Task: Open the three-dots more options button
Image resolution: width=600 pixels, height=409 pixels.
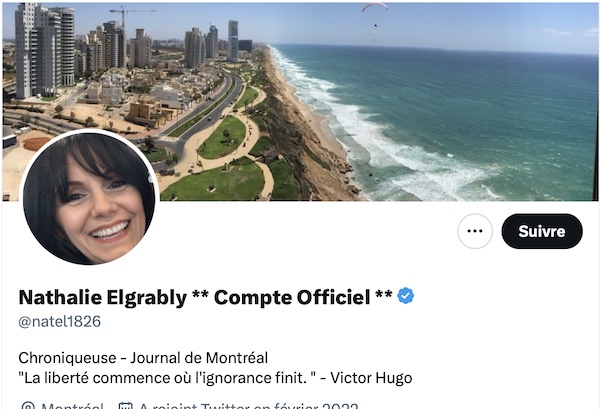Action: (475, 231)
